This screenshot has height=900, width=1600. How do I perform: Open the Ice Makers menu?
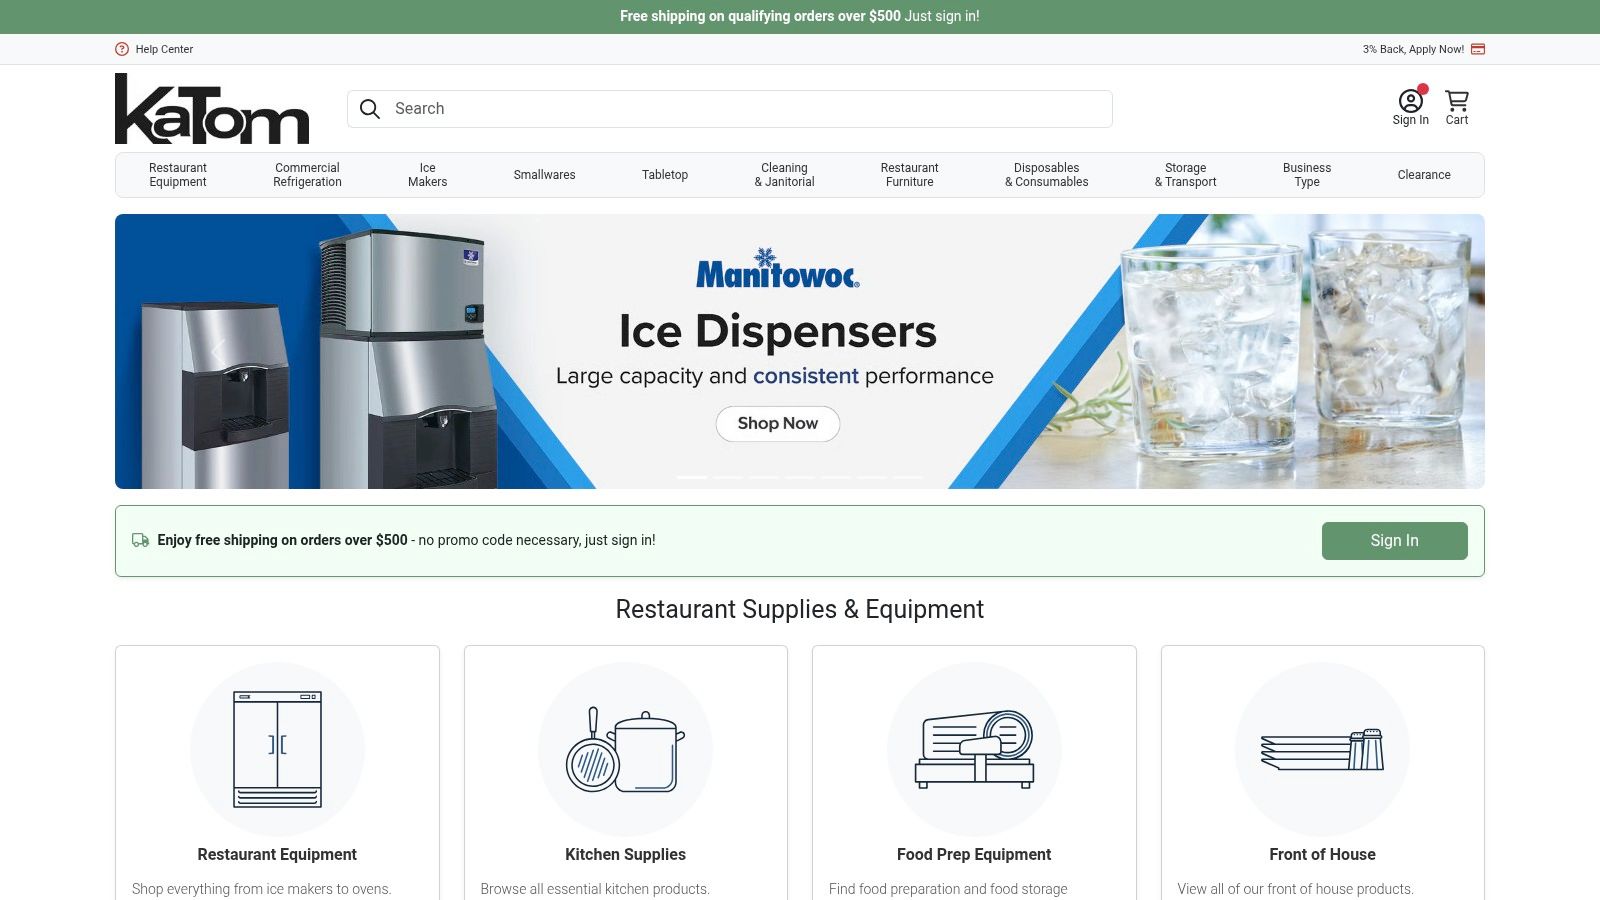pyautogui.click(x=427, y=175)
